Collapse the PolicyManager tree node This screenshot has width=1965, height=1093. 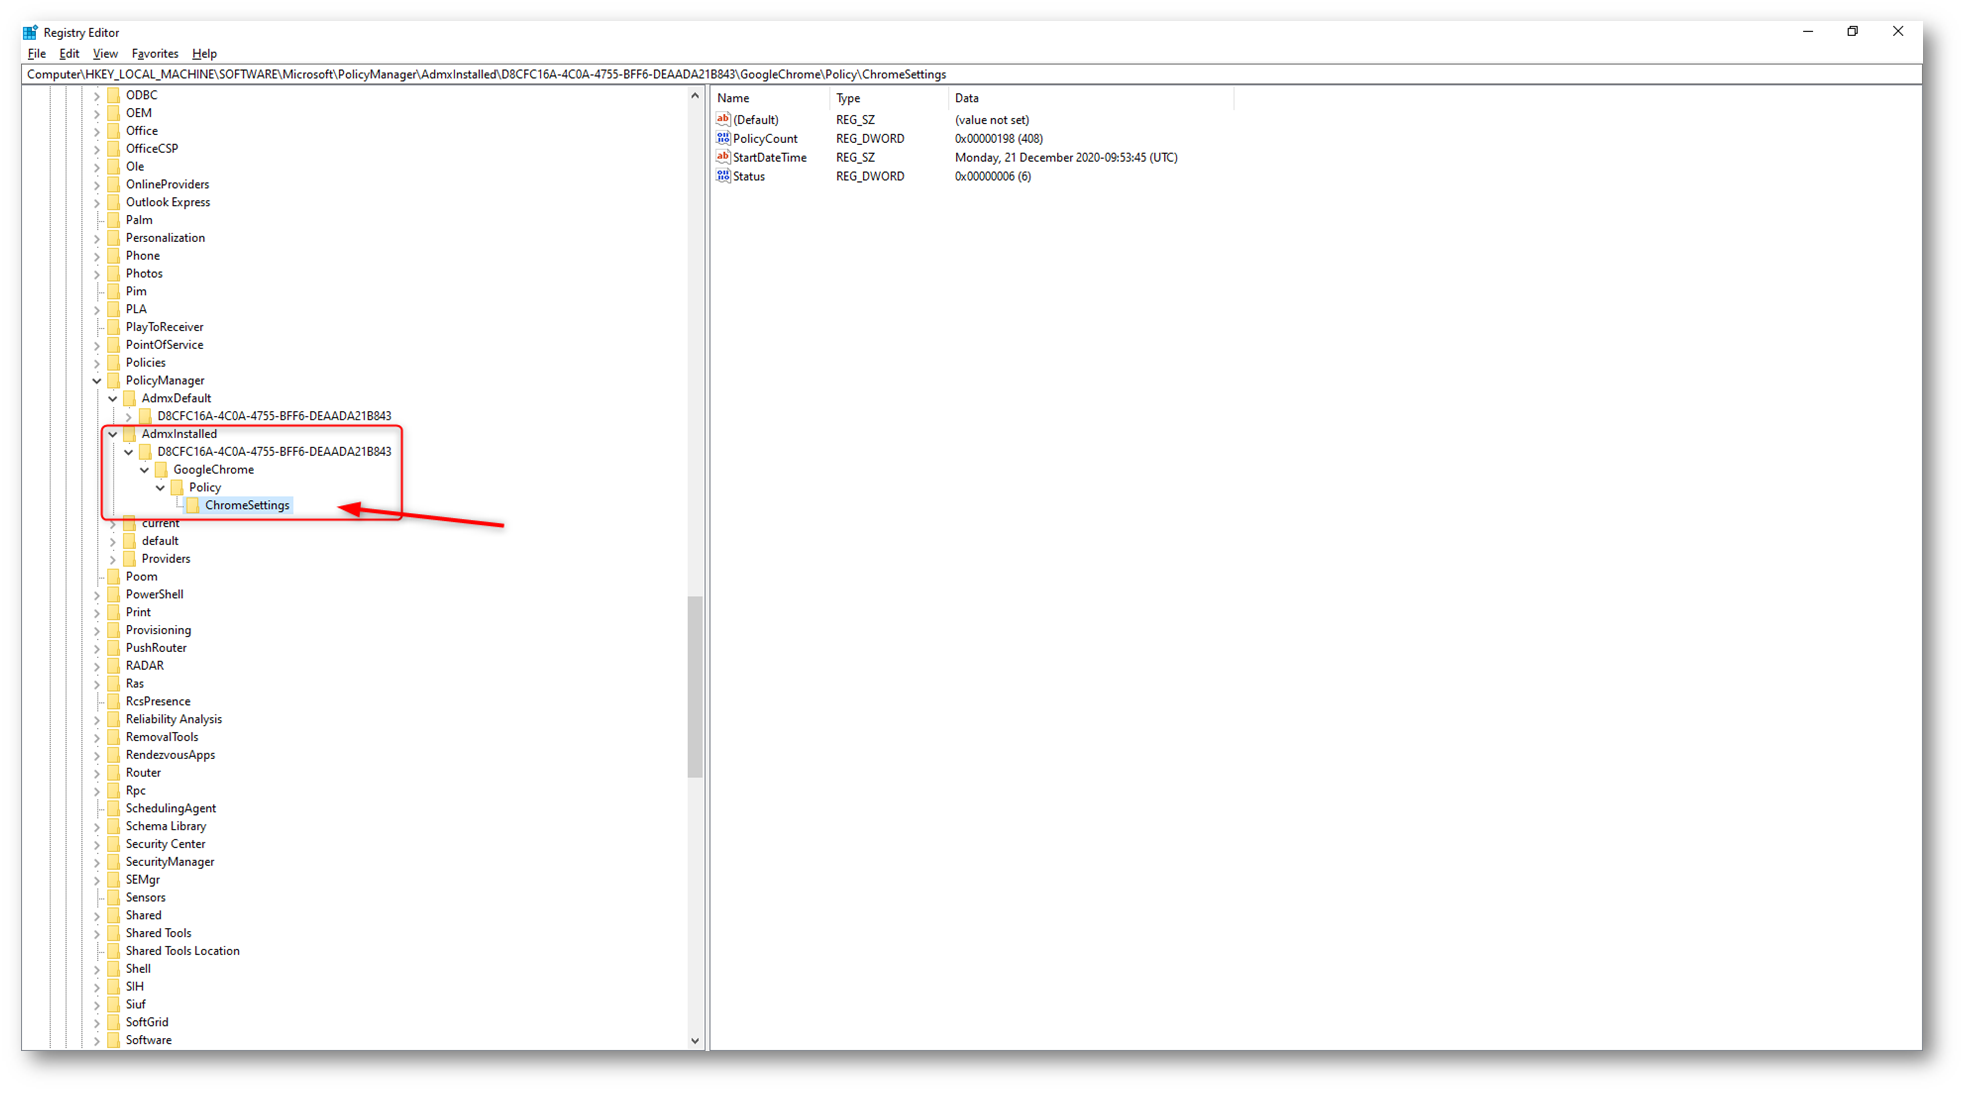point(97,381)
